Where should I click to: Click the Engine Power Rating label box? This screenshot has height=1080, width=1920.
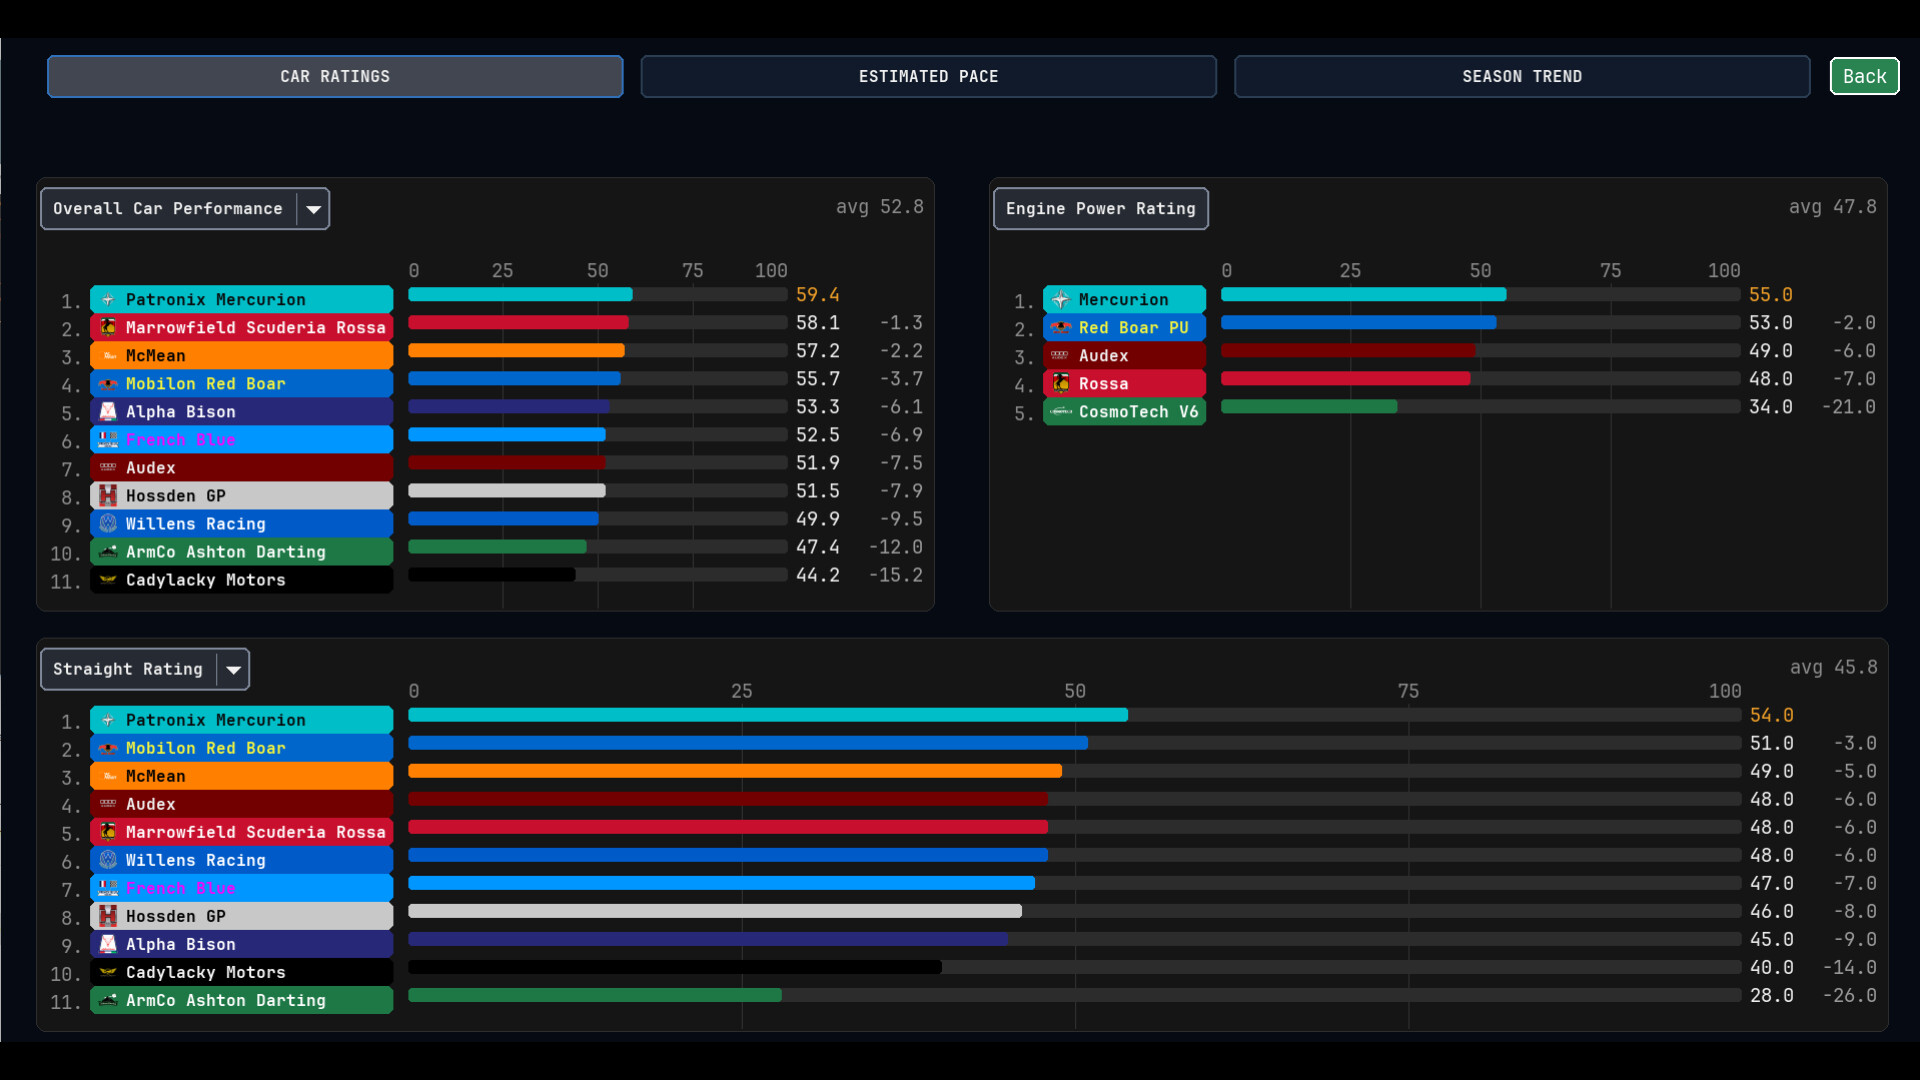[1100, 209]
